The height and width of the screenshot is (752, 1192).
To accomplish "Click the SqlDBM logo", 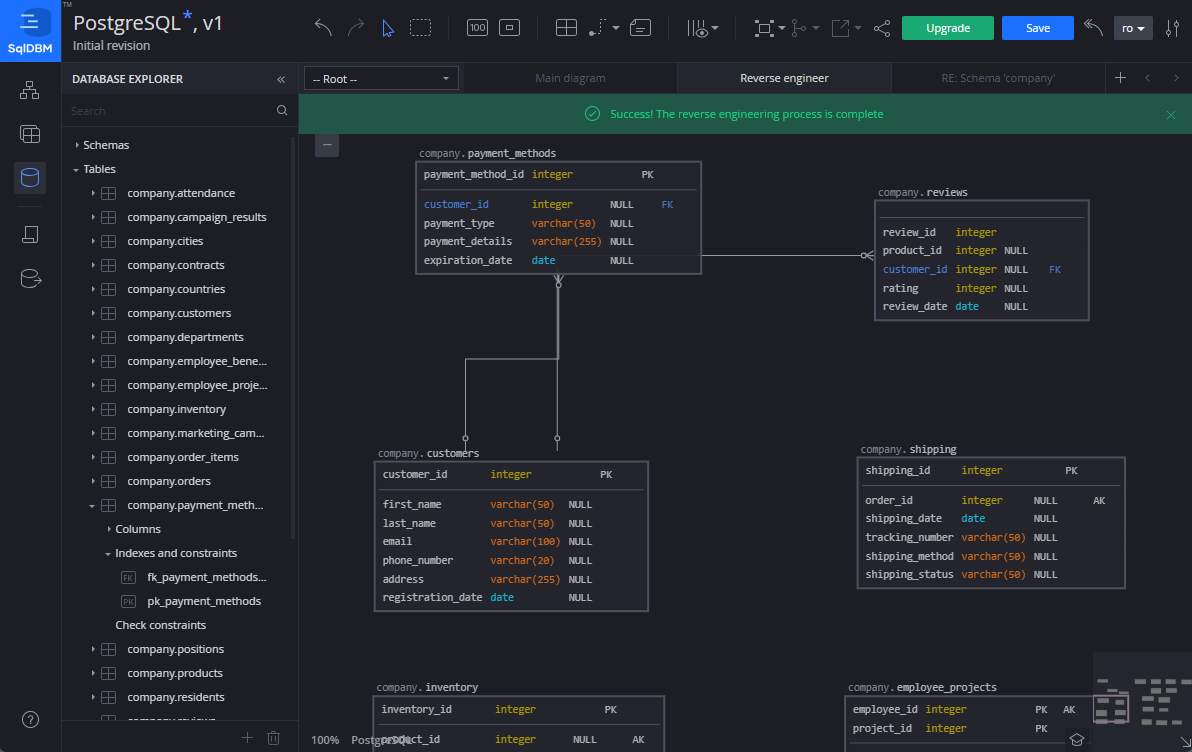I will coord(30,30).
